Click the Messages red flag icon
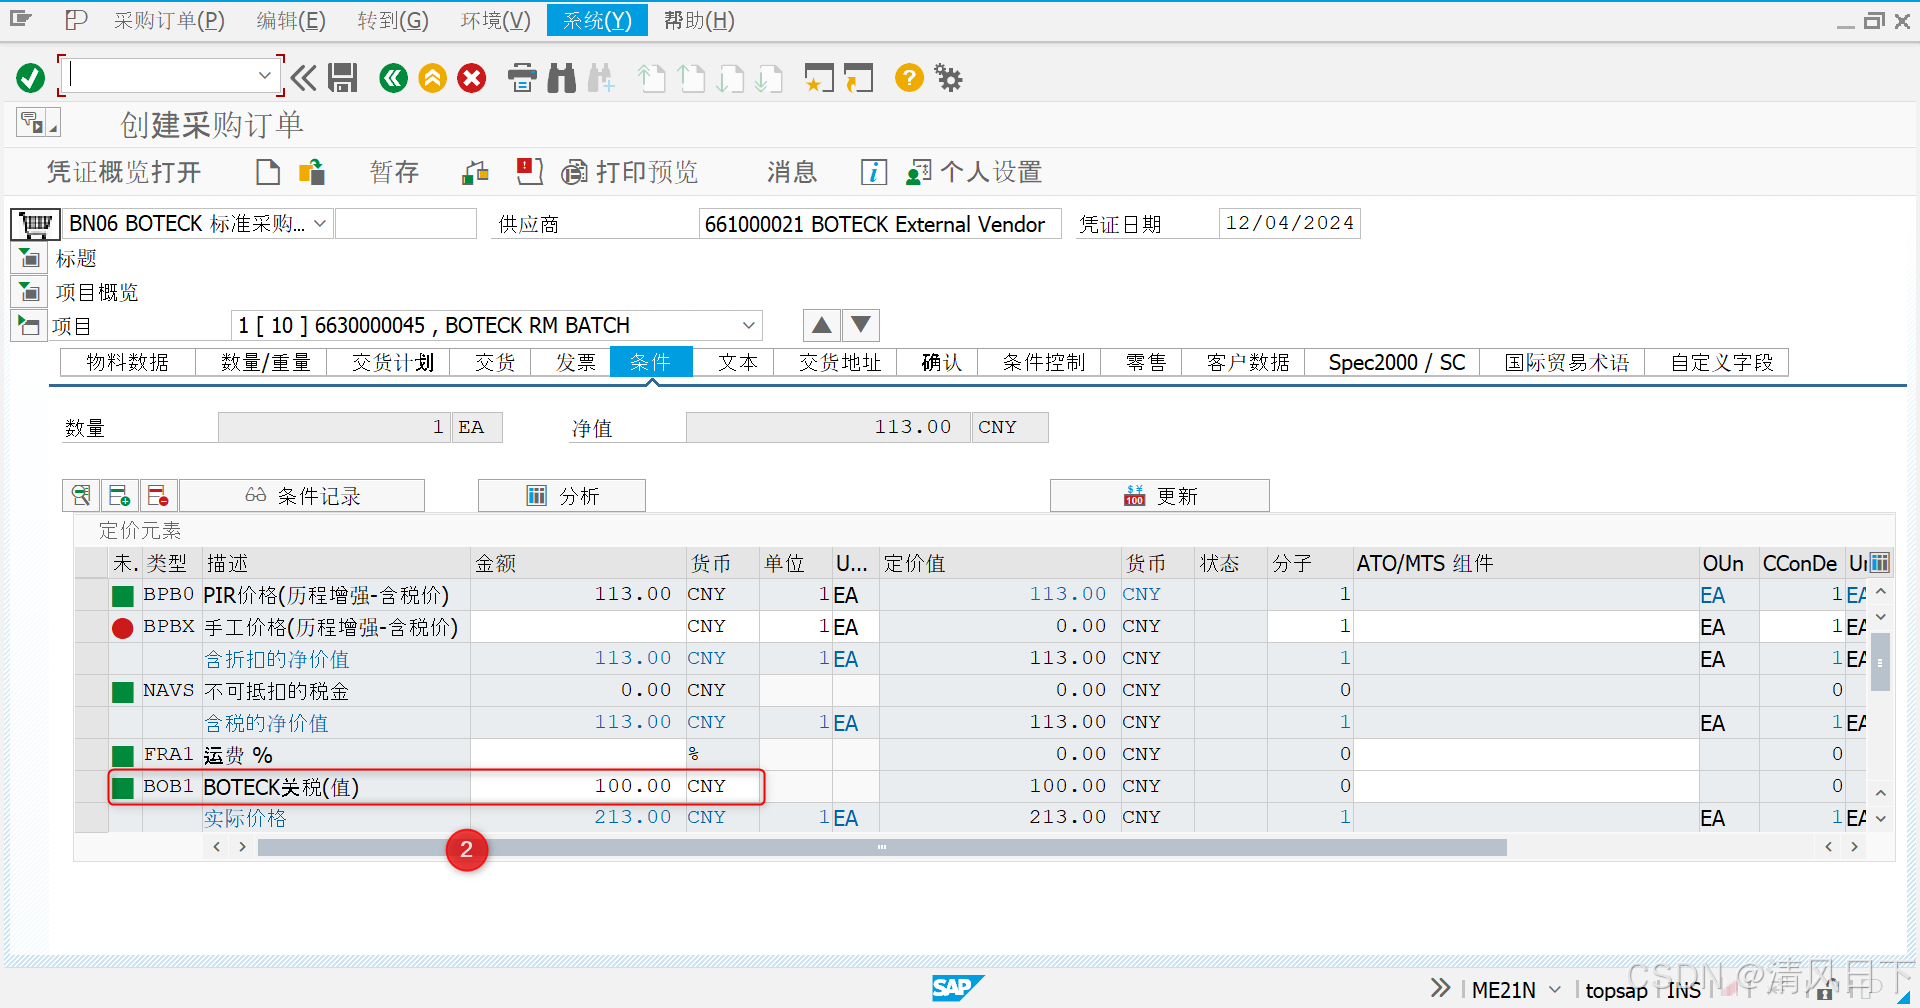Viewport: 1920px width, 1008px height. coord(529,172)
